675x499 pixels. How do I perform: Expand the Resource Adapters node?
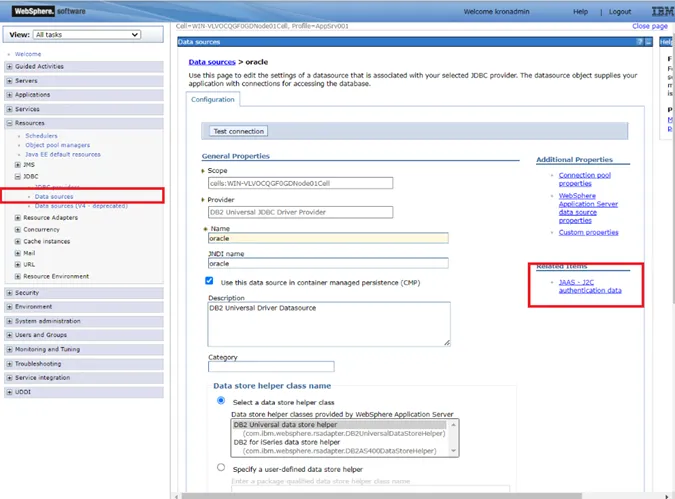[x=18, y=218]
